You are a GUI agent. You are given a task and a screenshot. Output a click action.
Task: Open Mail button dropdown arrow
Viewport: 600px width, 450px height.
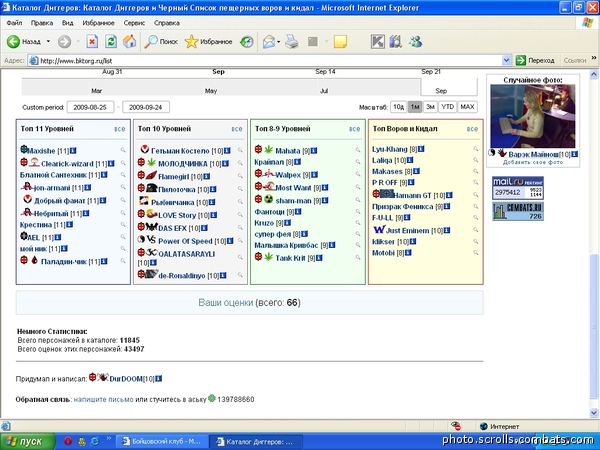(279, 41)
